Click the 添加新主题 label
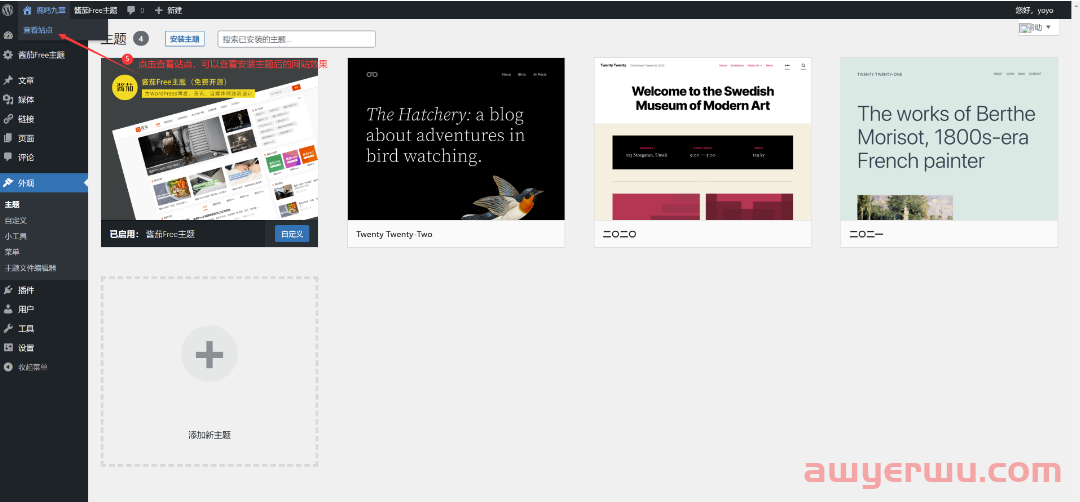This screenshot has height=502, width=1080. click(209, 435)
